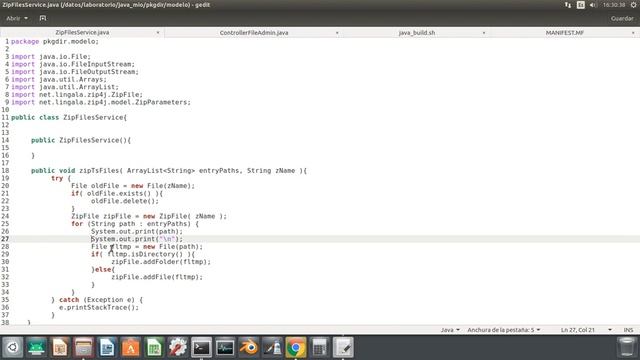This screenshot has width=640, height=360.
Task: Switch to the ZipFilesService.java tab
Action: 82,32
